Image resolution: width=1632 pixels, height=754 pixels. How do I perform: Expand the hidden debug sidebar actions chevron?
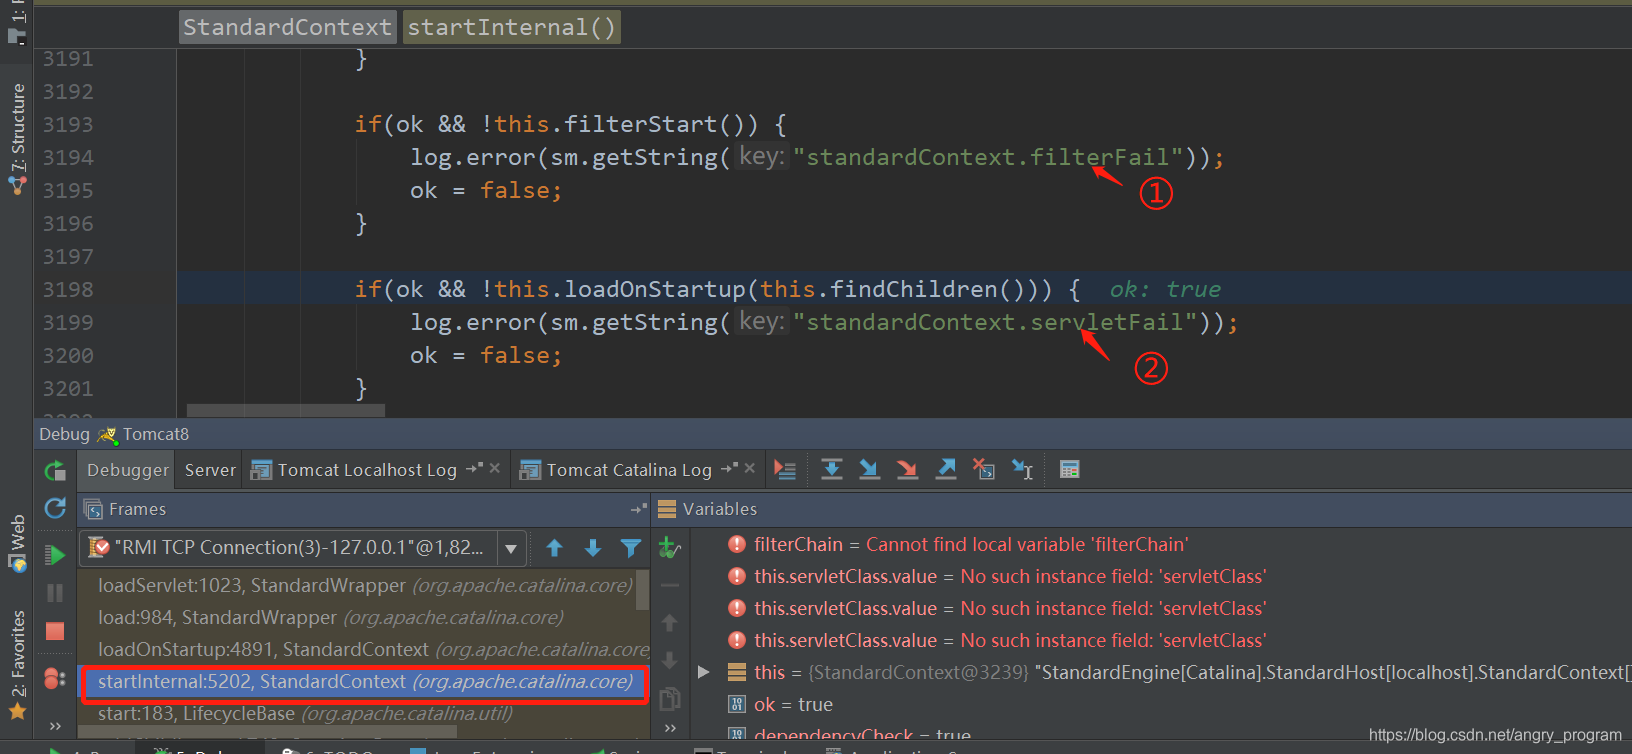coord(55,725)
